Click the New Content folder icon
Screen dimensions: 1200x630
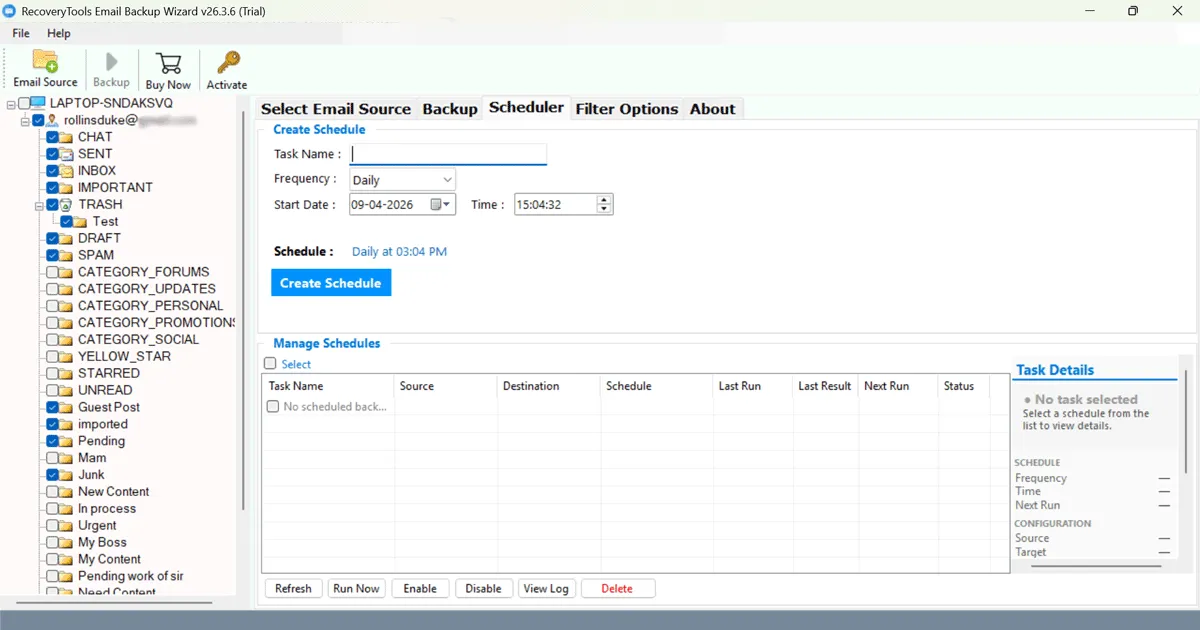pos(68,492)
